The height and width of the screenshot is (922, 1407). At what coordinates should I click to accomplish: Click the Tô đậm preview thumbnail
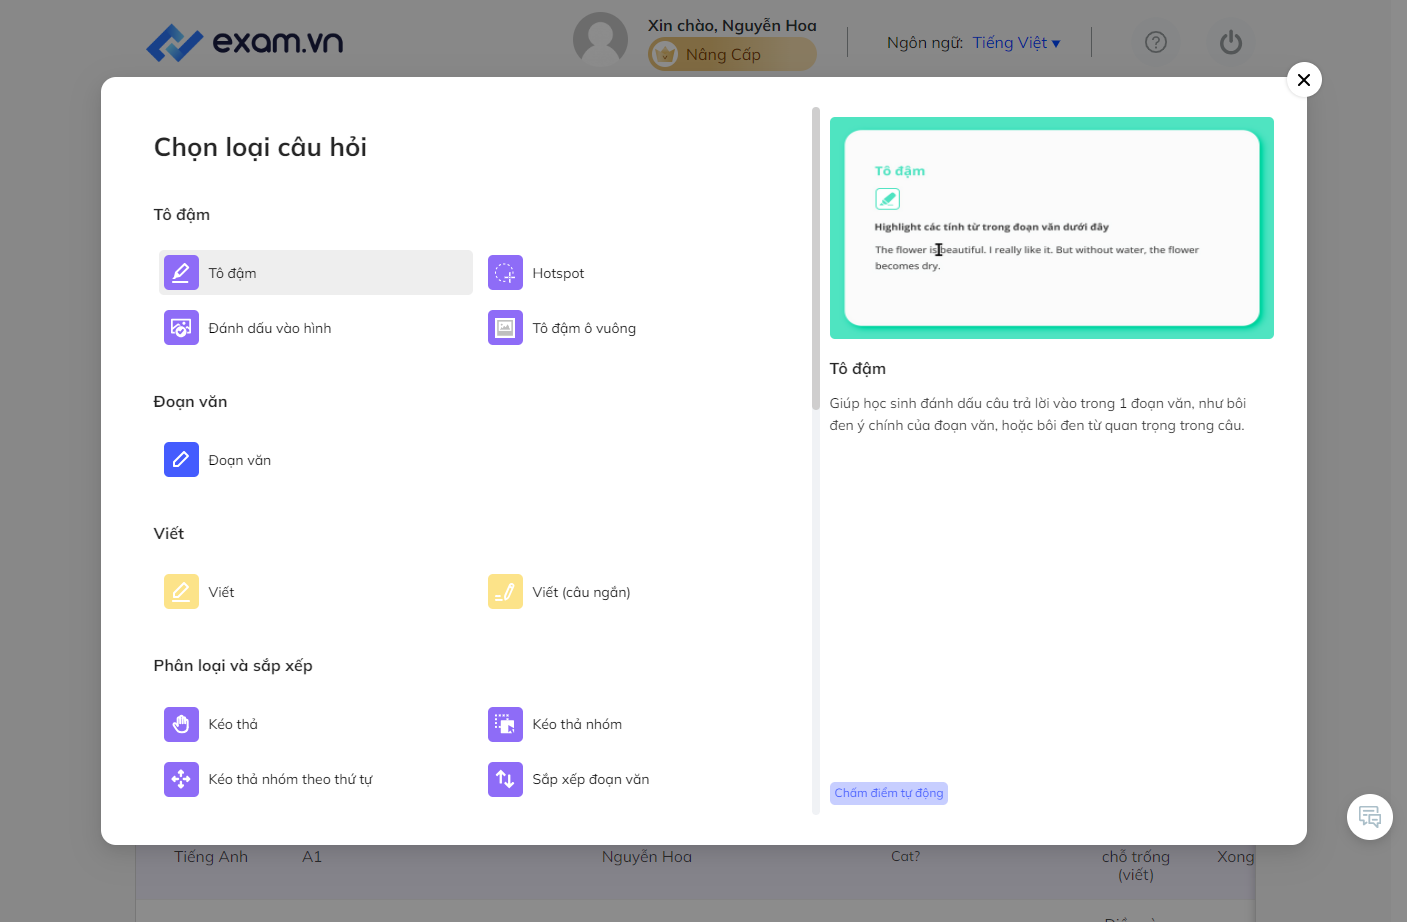click(x=1052, y=228)
